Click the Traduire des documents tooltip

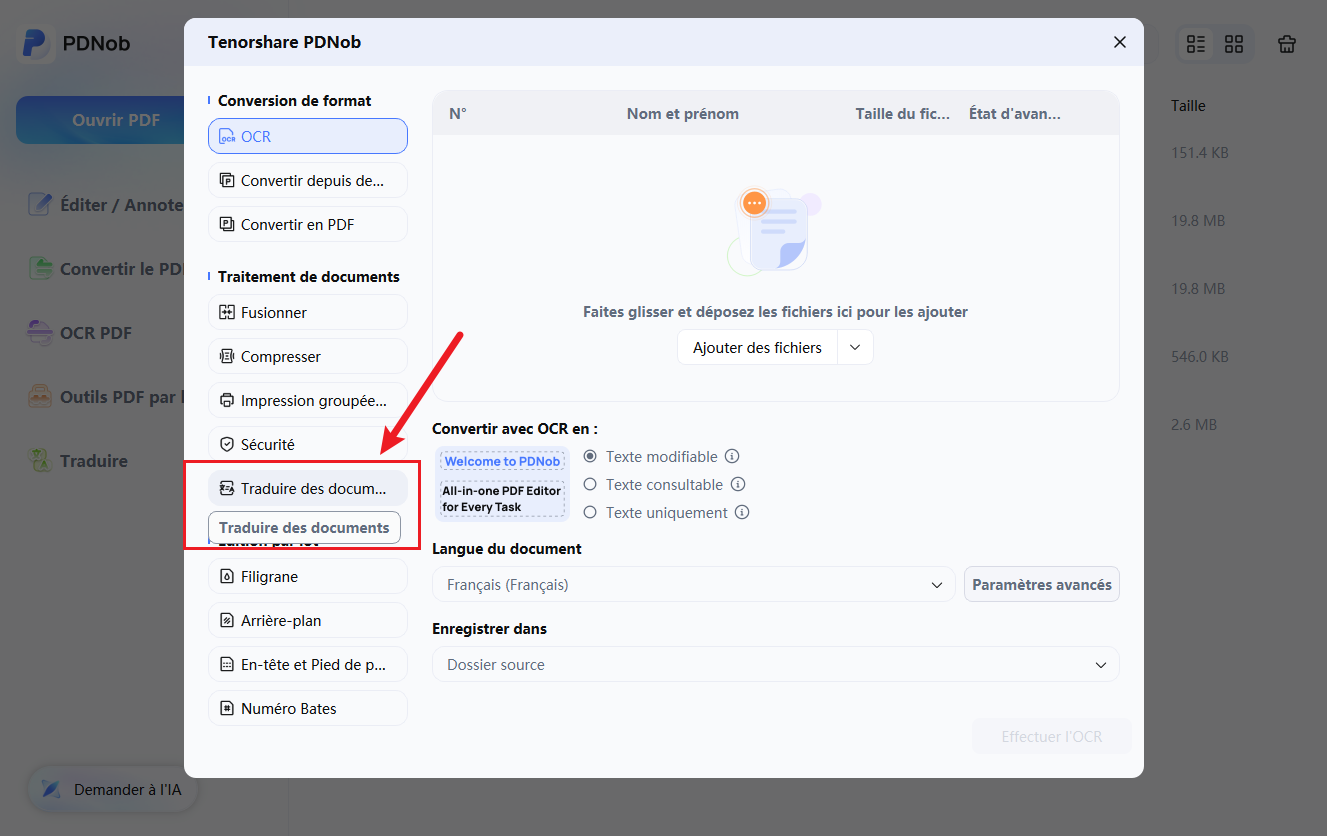click(x=304, y=527)
